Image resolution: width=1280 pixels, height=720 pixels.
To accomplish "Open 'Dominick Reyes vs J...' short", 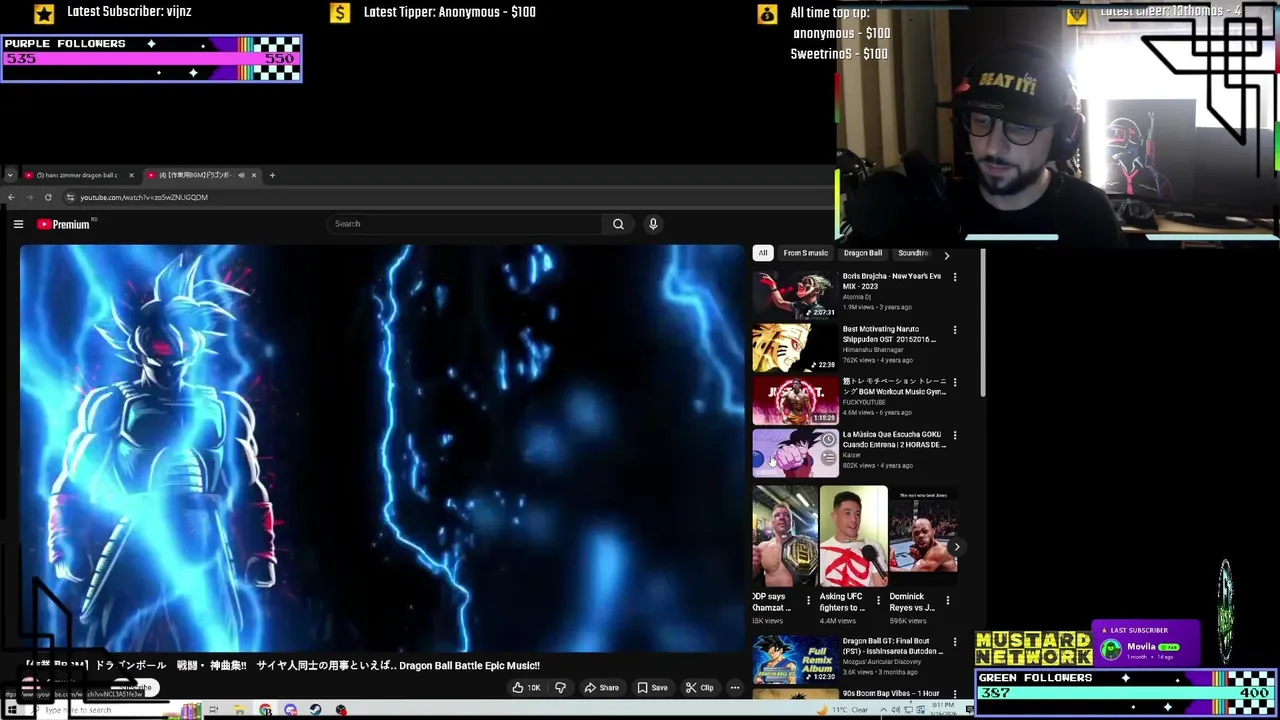I will (x=923, y=537).
